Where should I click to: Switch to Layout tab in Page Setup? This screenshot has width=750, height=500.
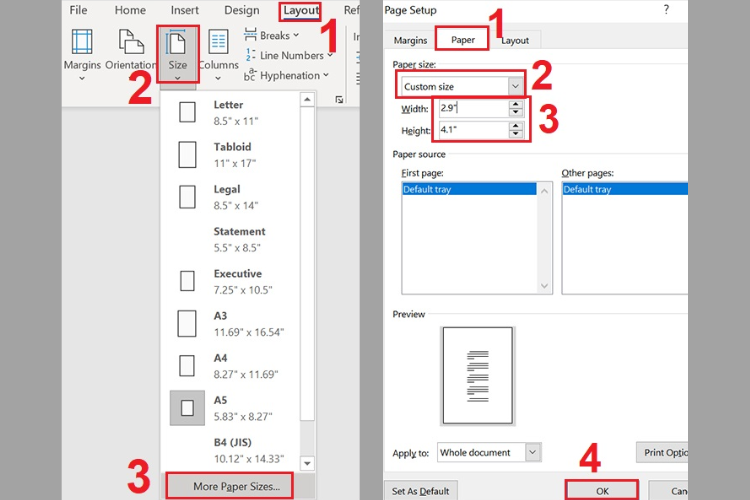click(x=515, y=41)
